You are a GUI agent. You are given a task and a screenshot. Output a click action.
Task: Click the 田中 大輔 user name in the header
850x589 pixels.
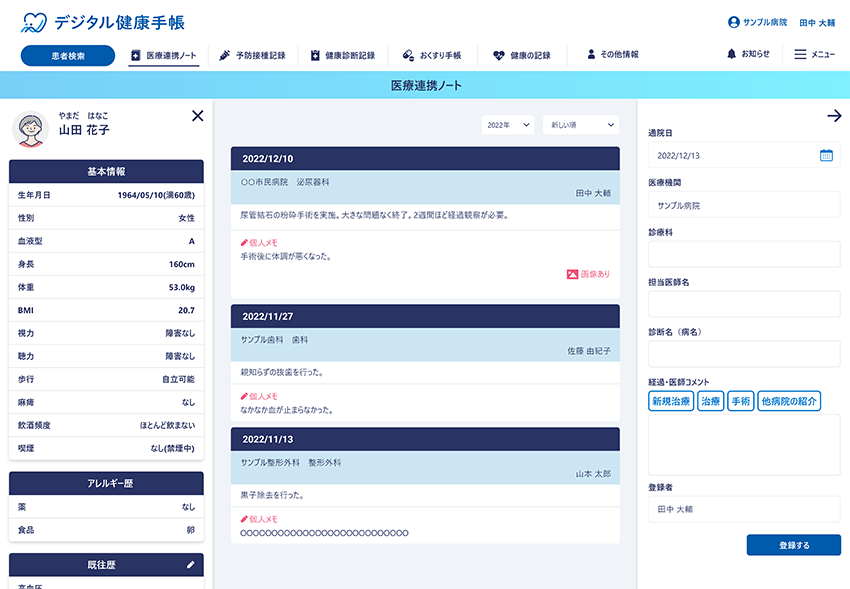[817, 23]
